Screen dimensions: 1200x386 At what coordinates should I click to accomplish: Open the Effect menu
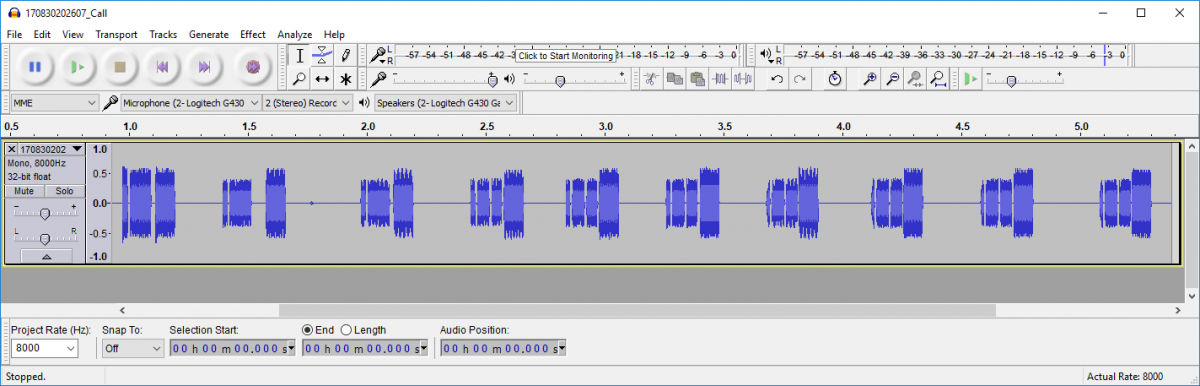253,34
